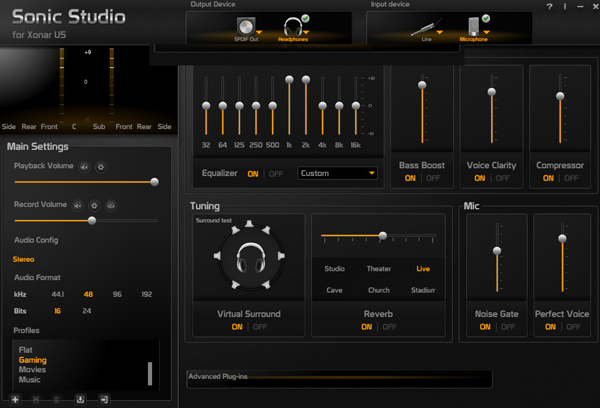Test the top-left surround speaker
The width and height of the screenshot is (600, 408).
(235, 230)
